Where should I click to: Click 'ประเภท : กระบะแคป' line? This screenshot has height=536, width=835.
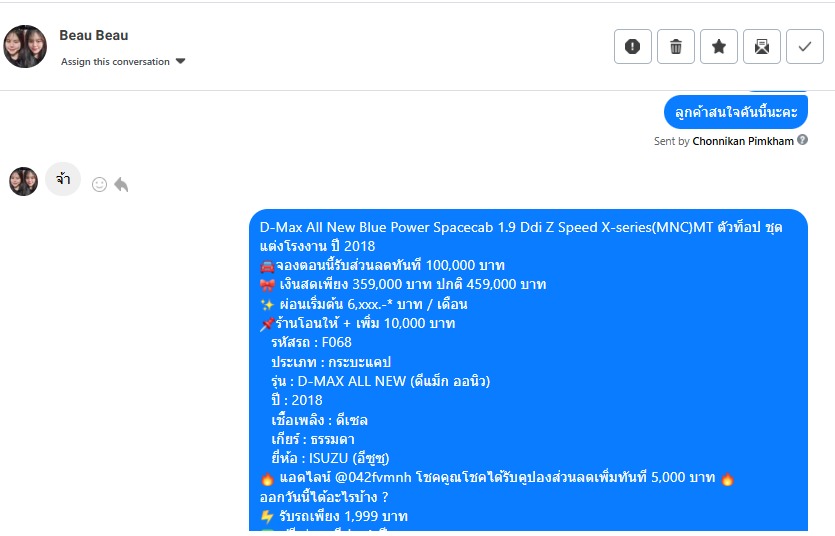click(331, 362)
